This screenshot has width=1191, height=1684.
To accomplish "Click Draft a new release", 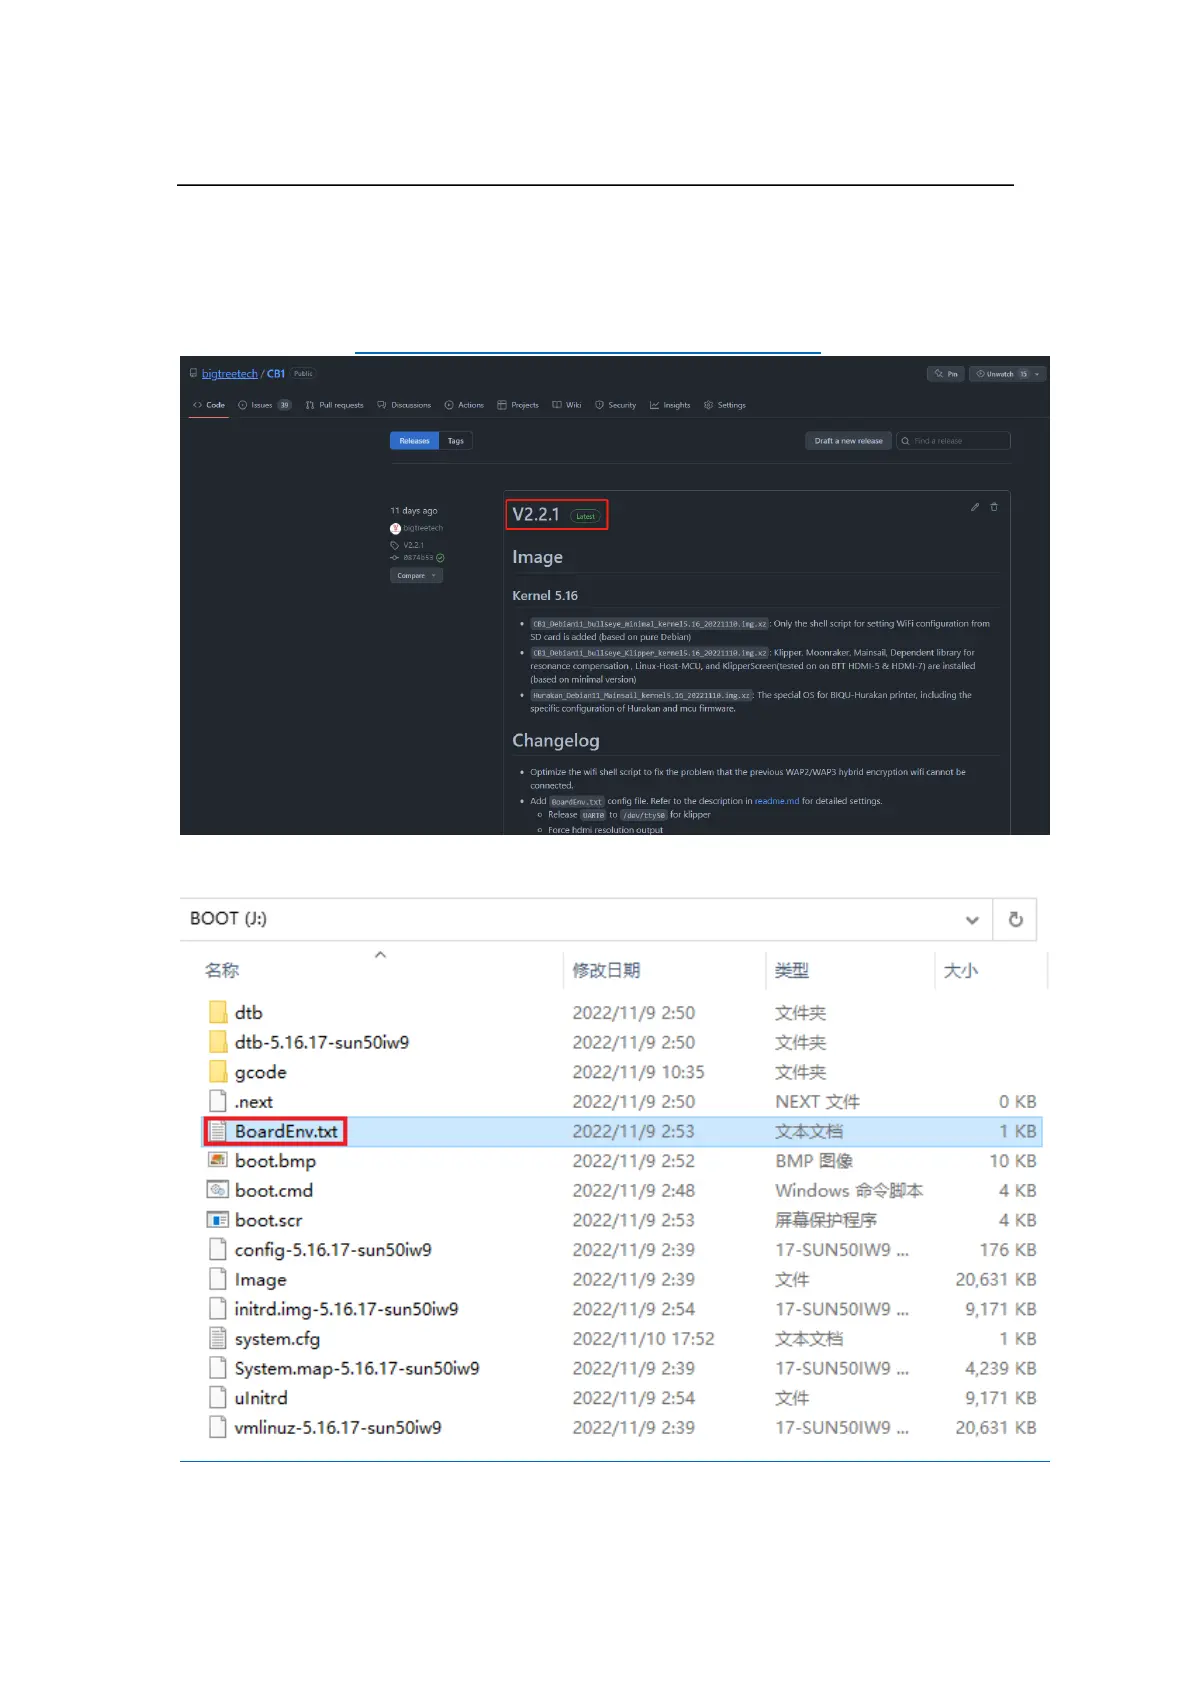I will pos(848,441).
